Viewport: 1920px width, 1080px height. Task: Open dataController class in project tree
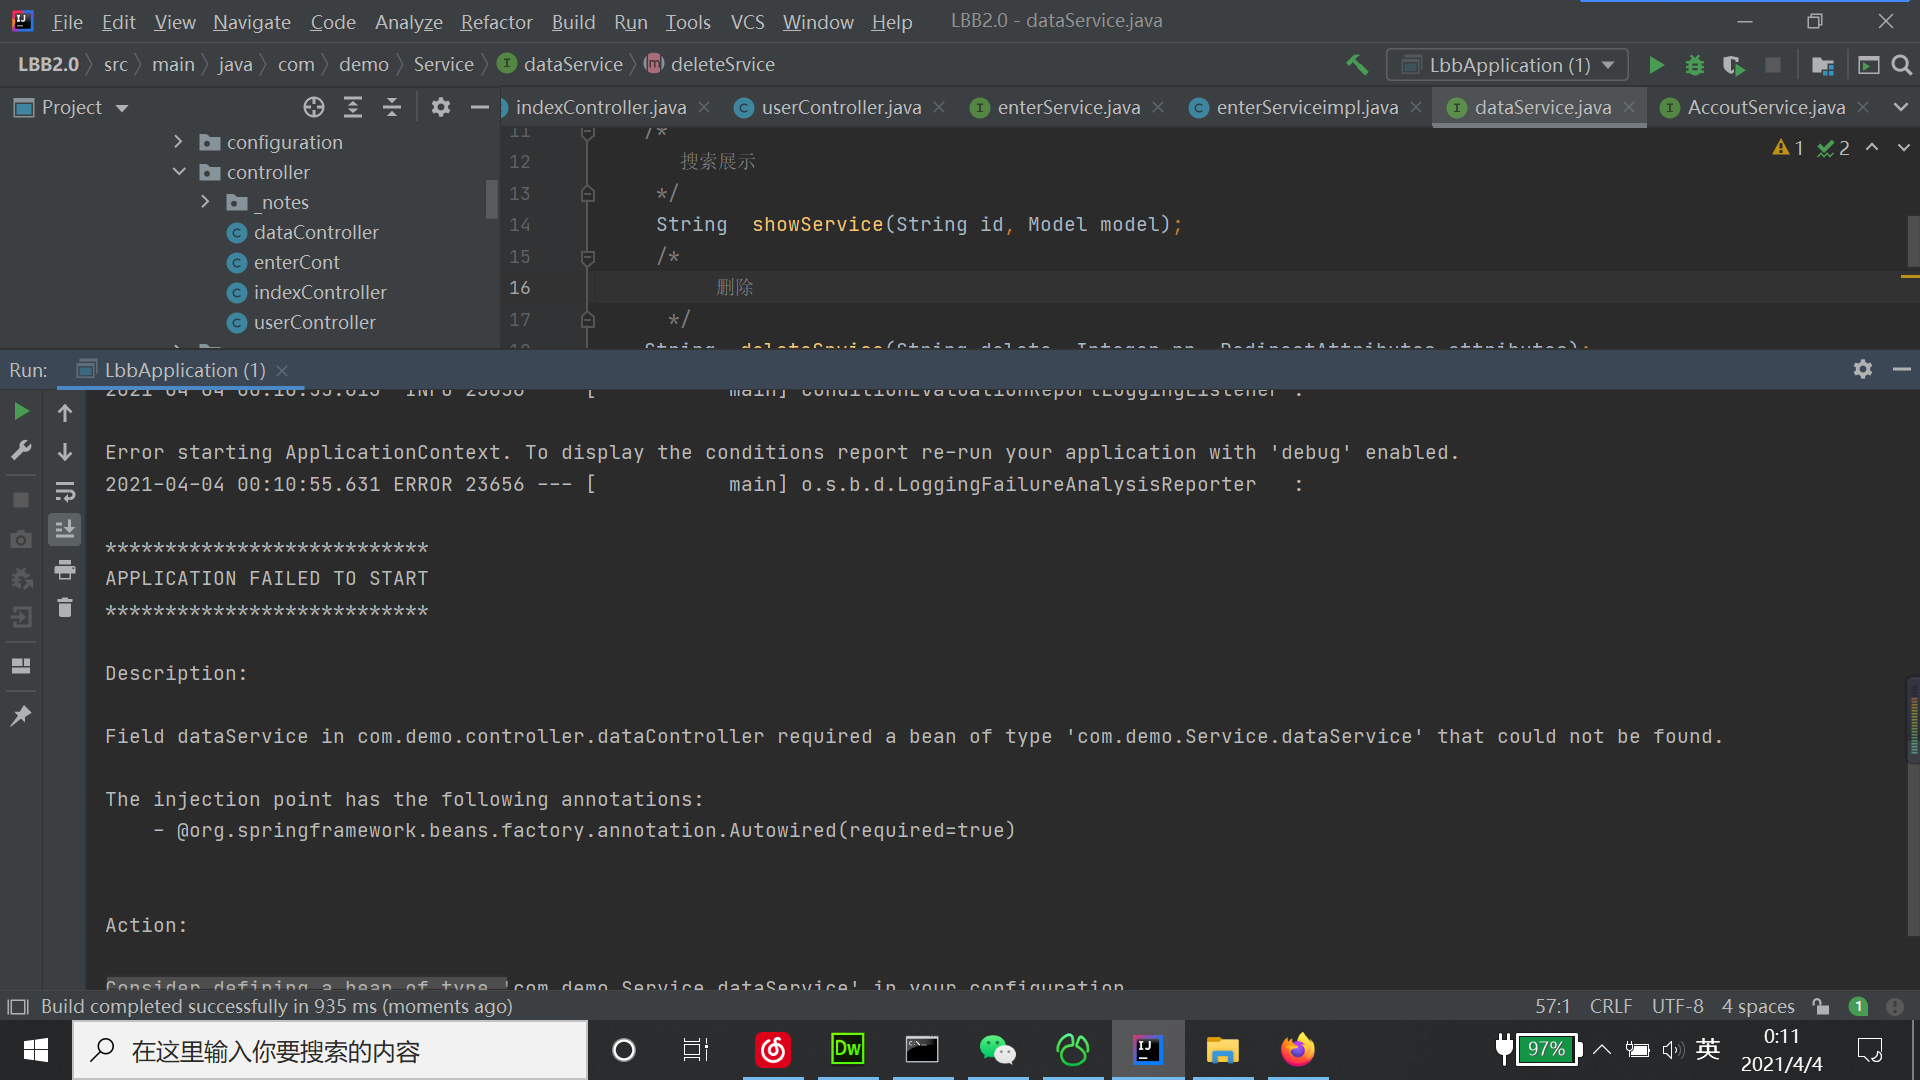(x=316, y=232)
